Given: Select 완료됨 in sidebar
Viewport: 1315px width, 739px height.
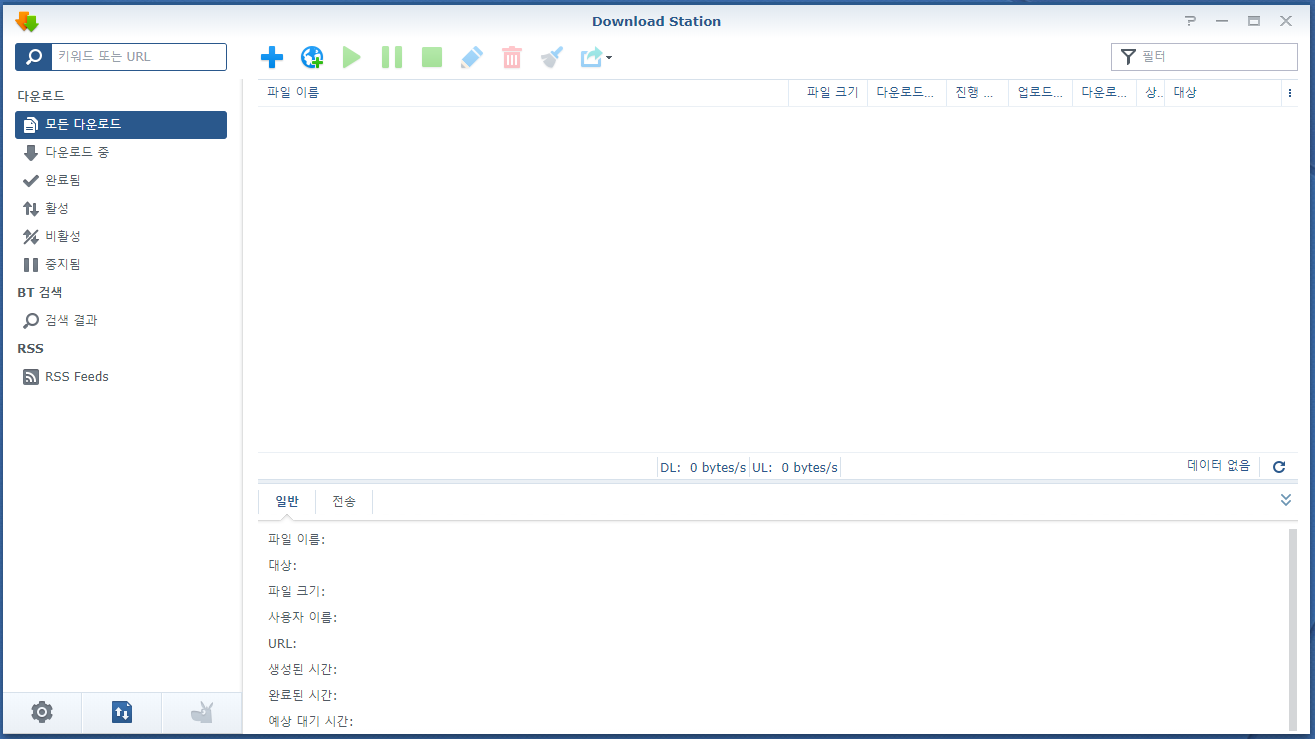Looking at the screenshot, I should (121, 180).
